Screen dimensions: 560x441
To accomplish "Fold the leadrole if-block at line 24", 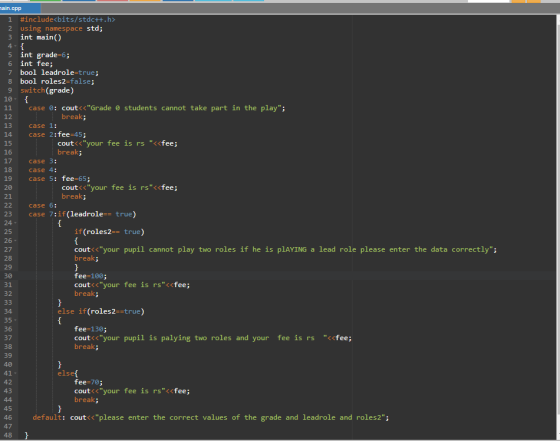I will point(15,223).
